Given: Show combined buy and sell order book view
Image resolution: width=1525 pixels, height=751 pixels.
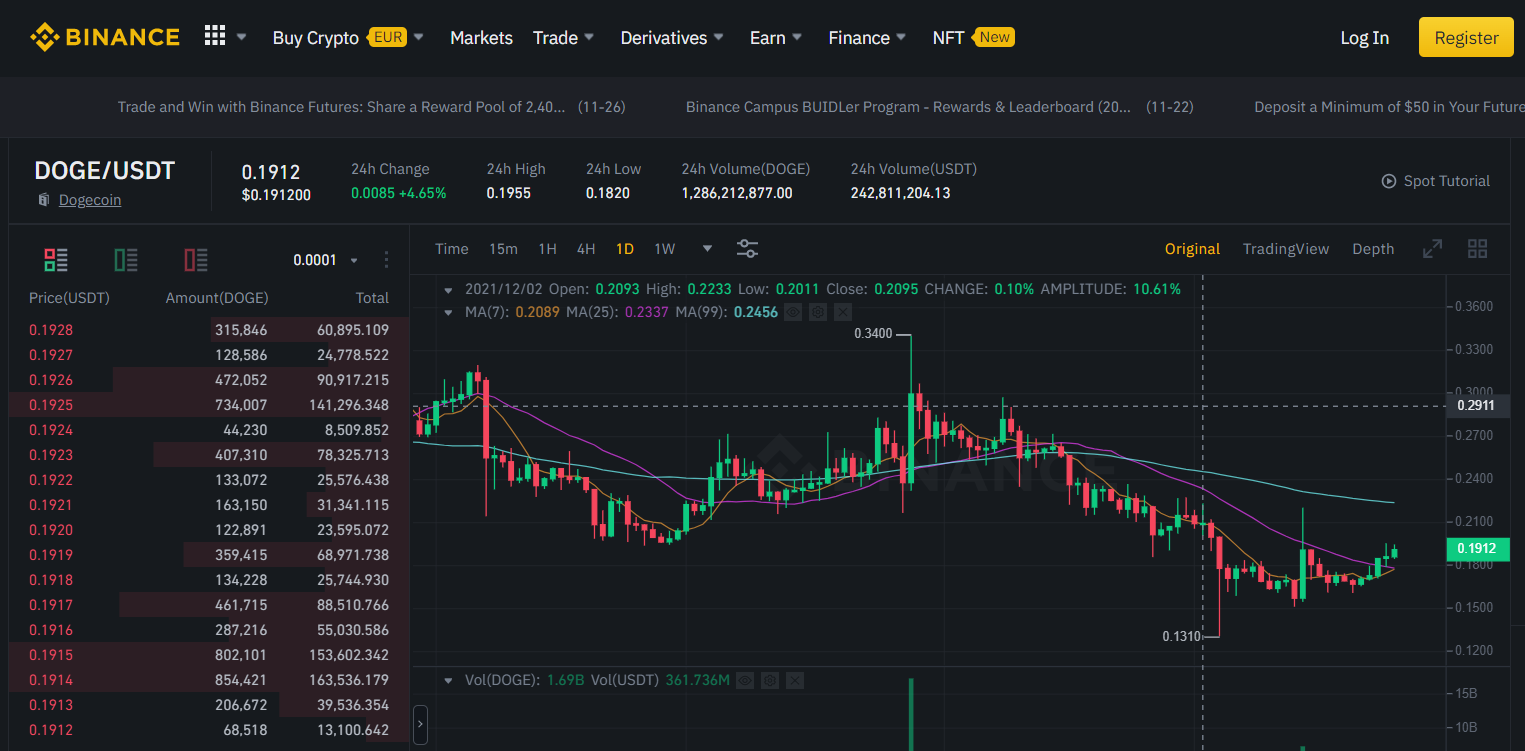Looking at the screenshot, I should 56,260.
